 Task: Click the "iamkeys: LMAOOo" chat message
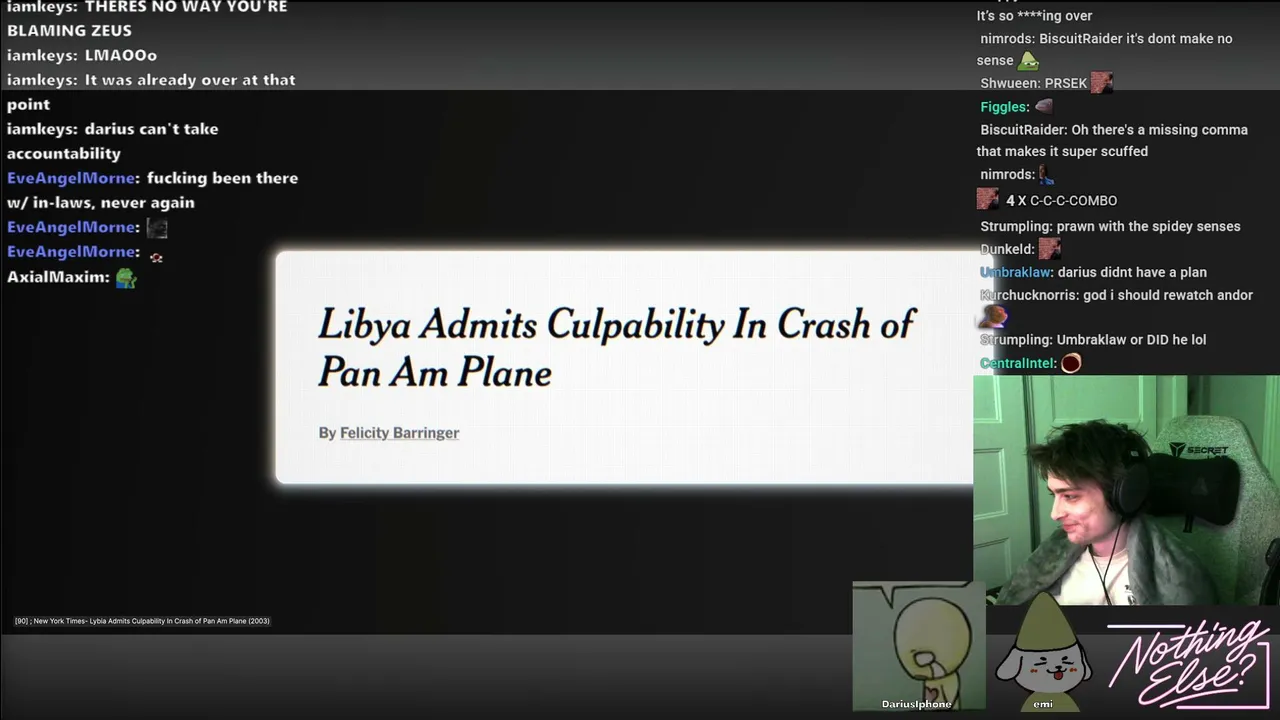click(82, 55)
